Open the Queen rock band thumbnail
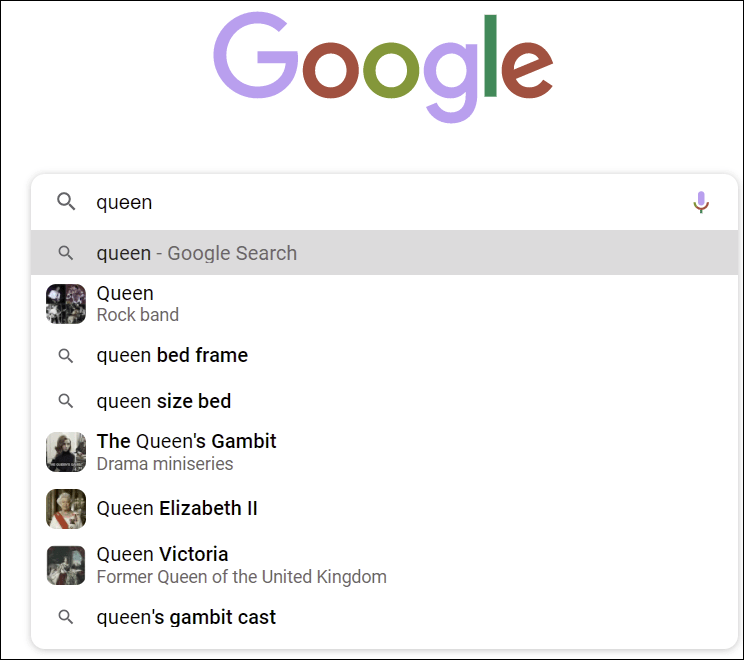 66,304
